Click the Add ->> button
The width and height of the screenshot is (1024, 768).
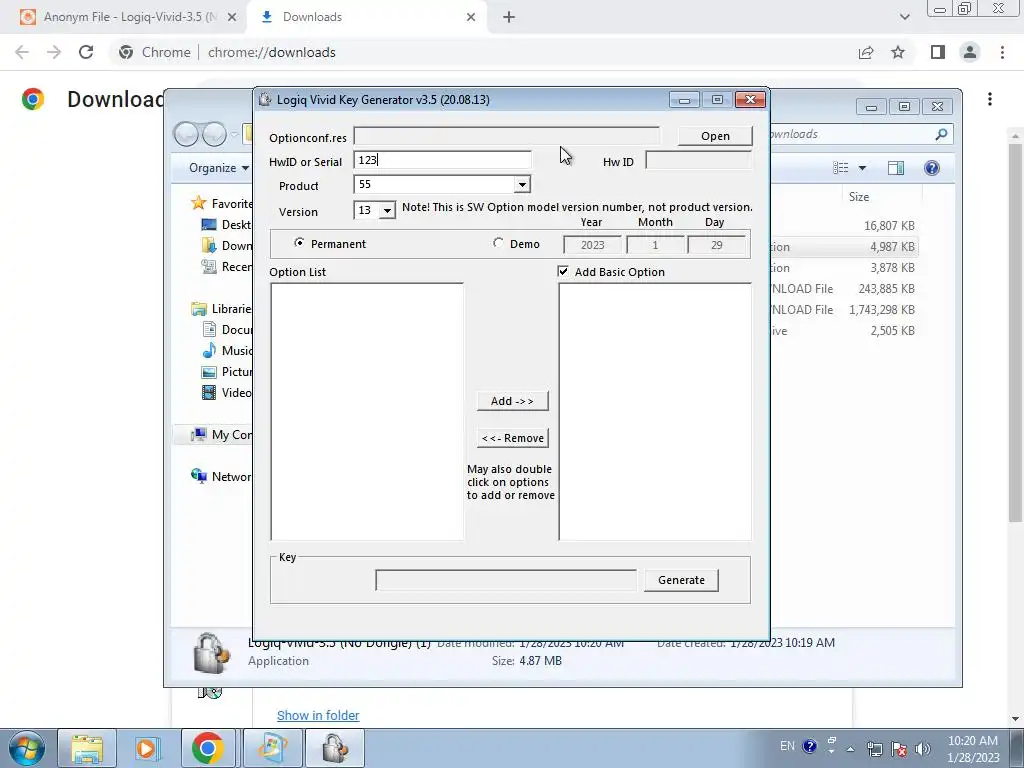point(513,401)
